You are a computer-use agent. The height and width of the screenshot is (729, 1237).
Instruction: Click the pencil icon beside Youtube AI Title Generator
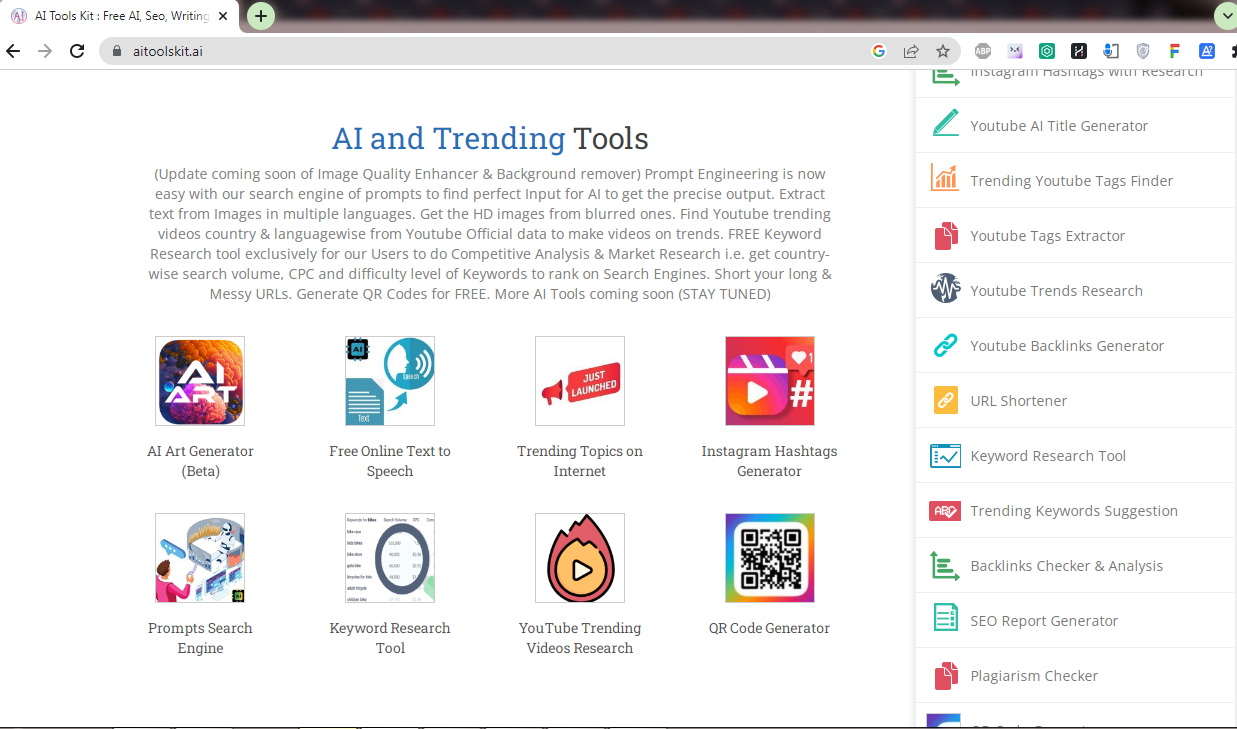point(945,124)
